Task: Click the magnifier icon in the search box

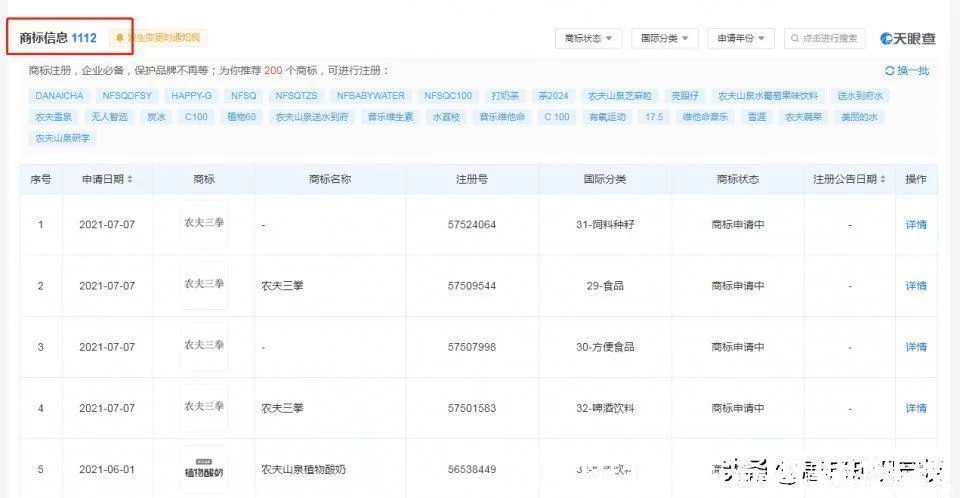Action: tap(795, 39)
